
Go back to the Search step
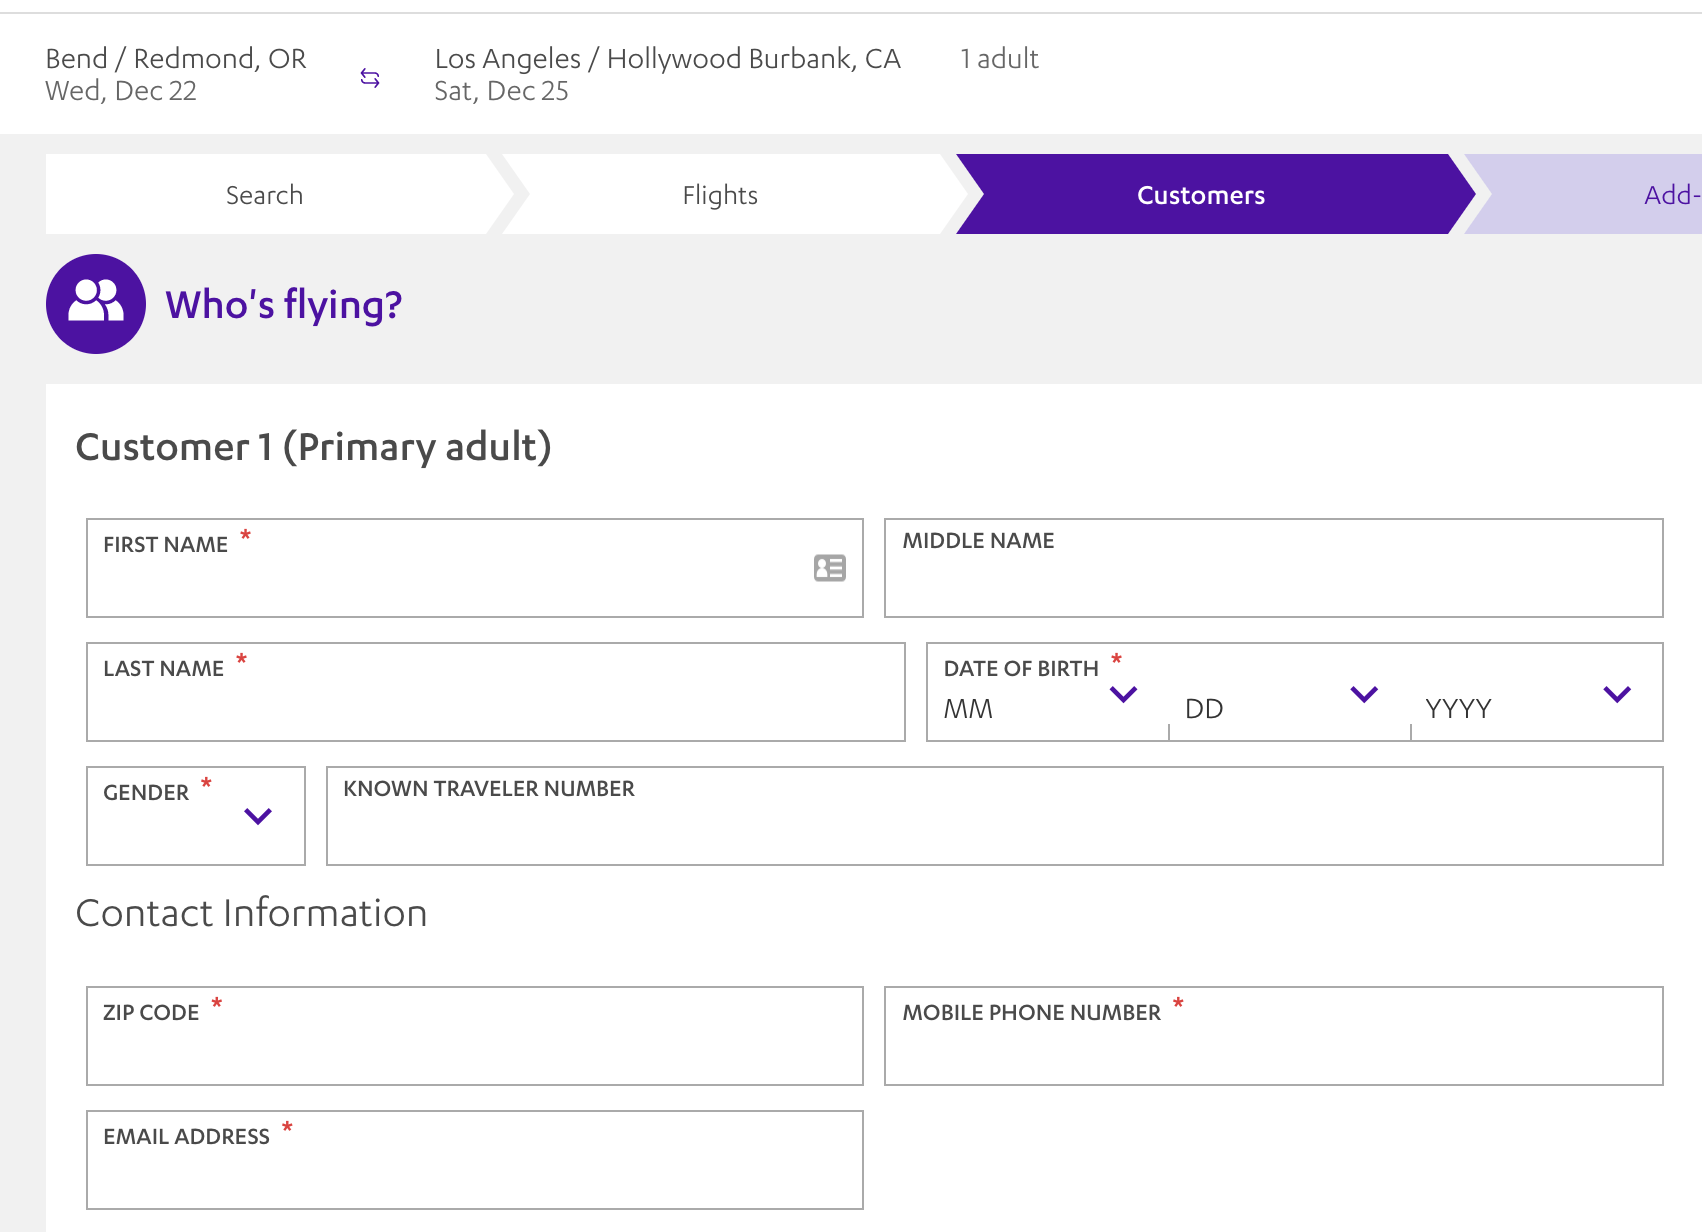[x=265, y=195]
